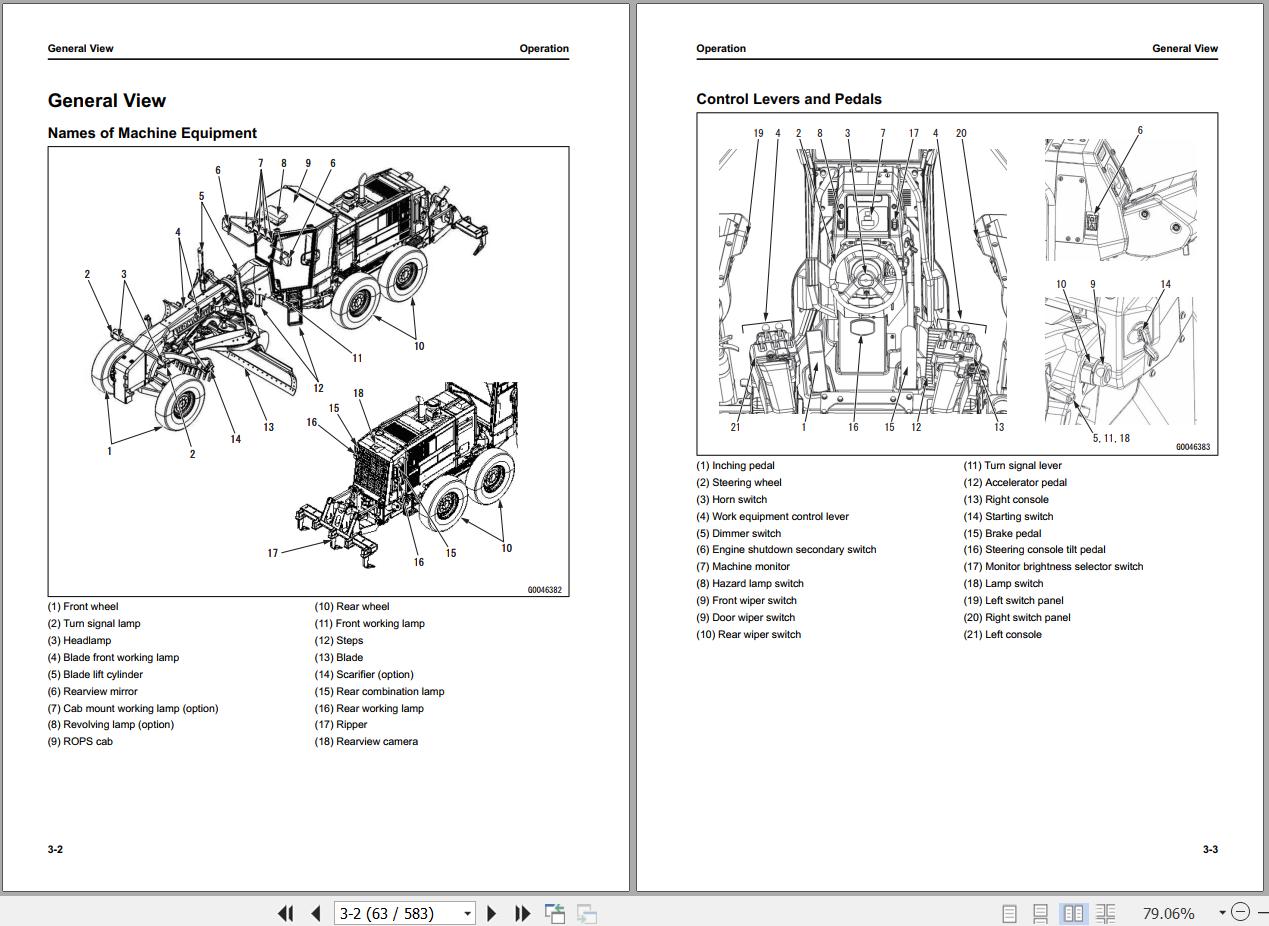Enable continuous scrolling page view
This screenshot has height=926, width=1269.
[x=1041, y=913]
